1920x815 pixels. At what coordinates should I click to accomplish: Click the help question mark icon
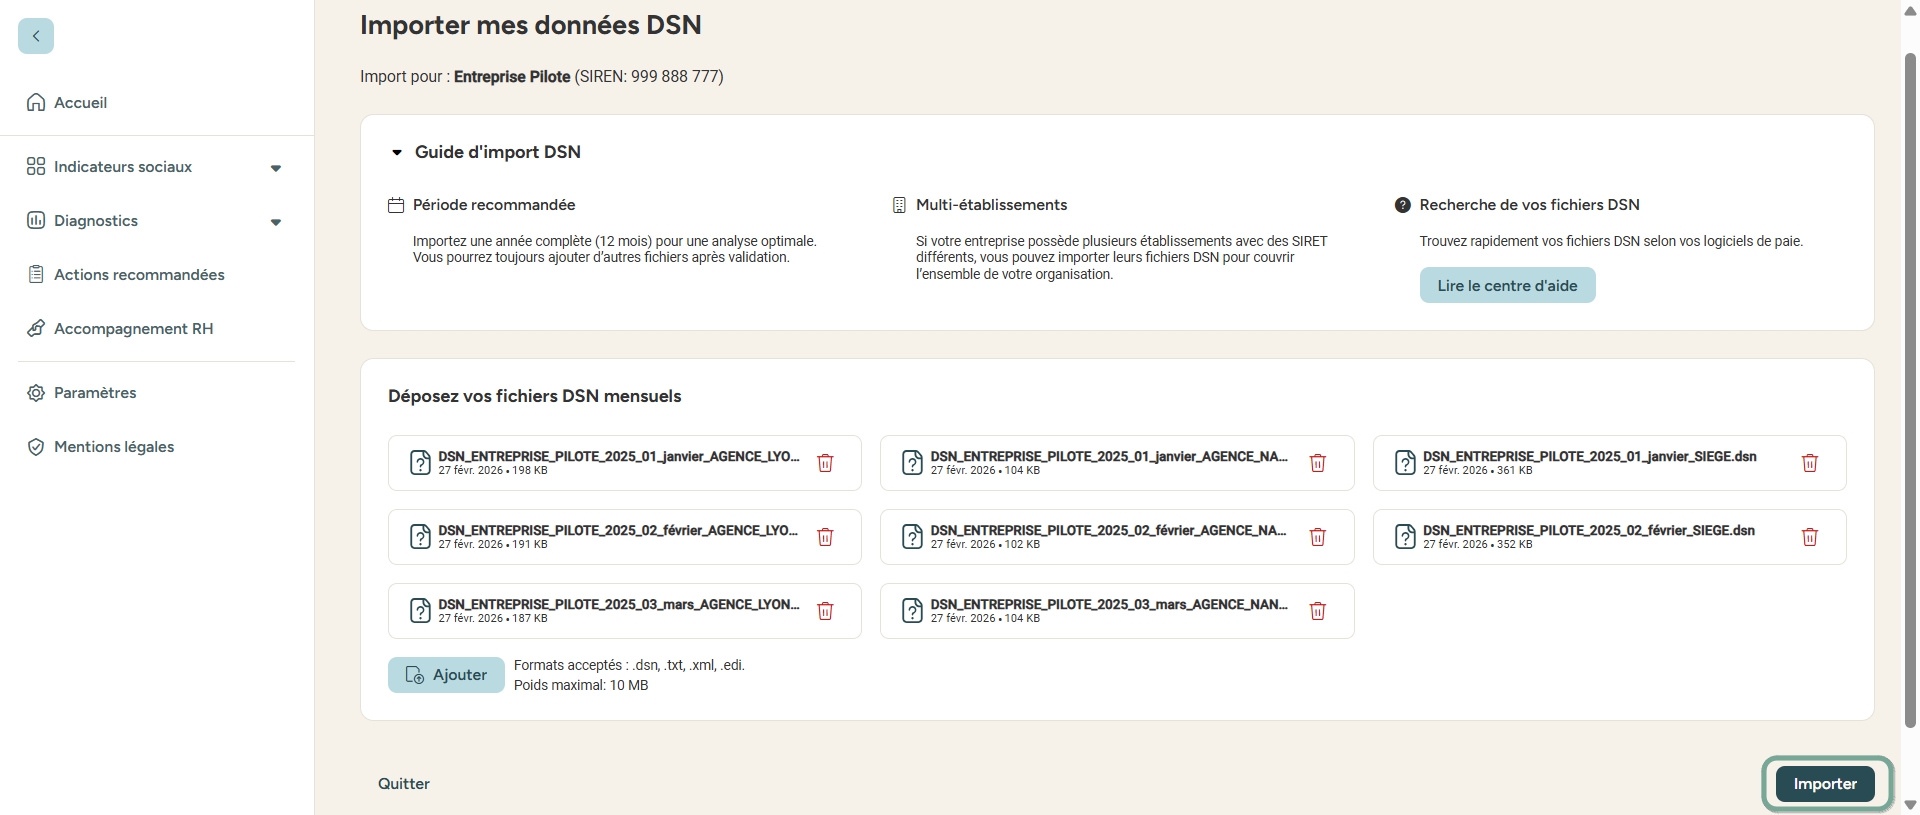pyautogui.click(x=1402, y=205)
